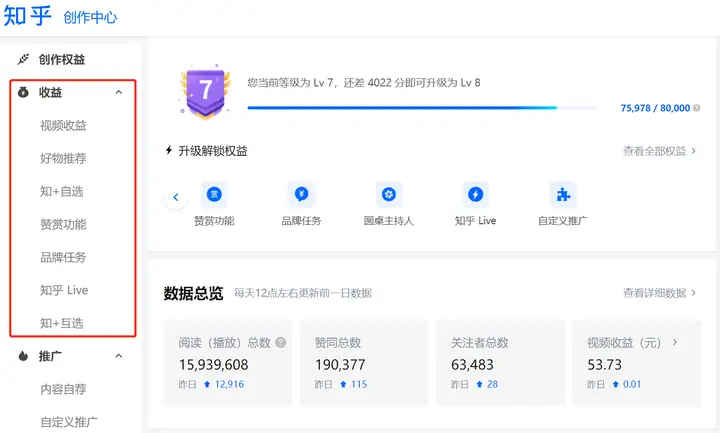
Task: Click 知乎 Live label under benefits
Action: click(x=475, y=221)
